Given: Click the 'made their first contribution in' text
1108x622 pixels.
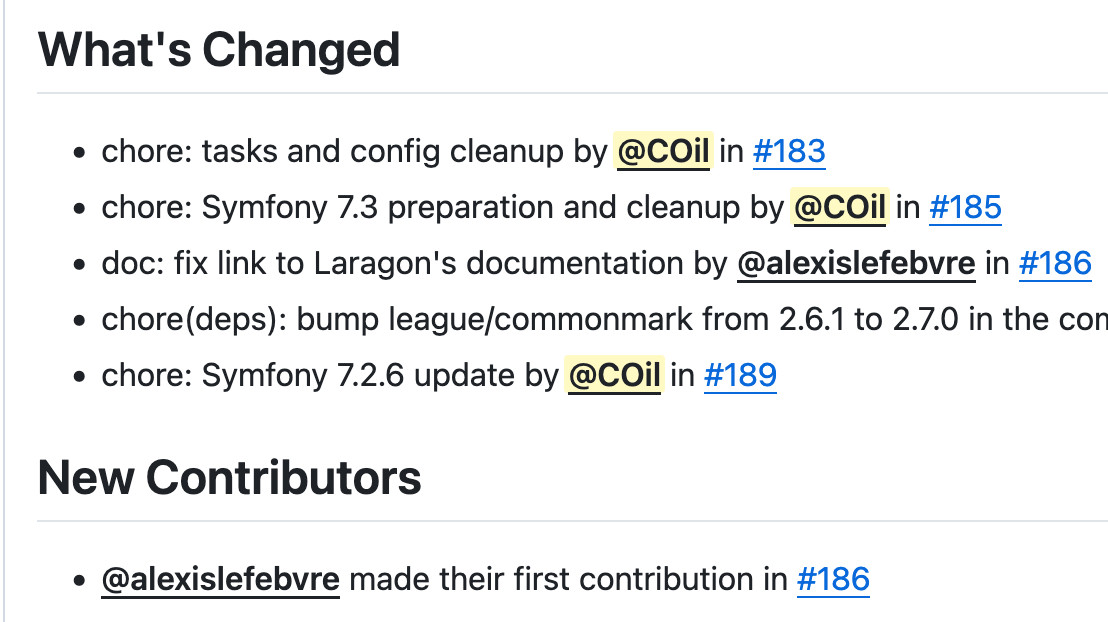Looking at the screenshot, I should (x=568, y=579).
